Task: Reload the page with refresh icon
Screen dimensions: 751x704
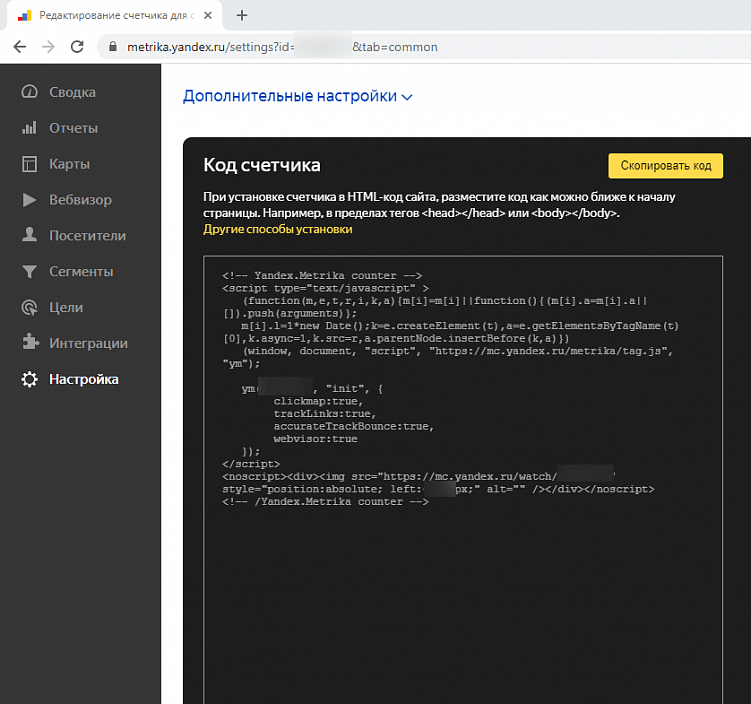Action: [77, 46]
